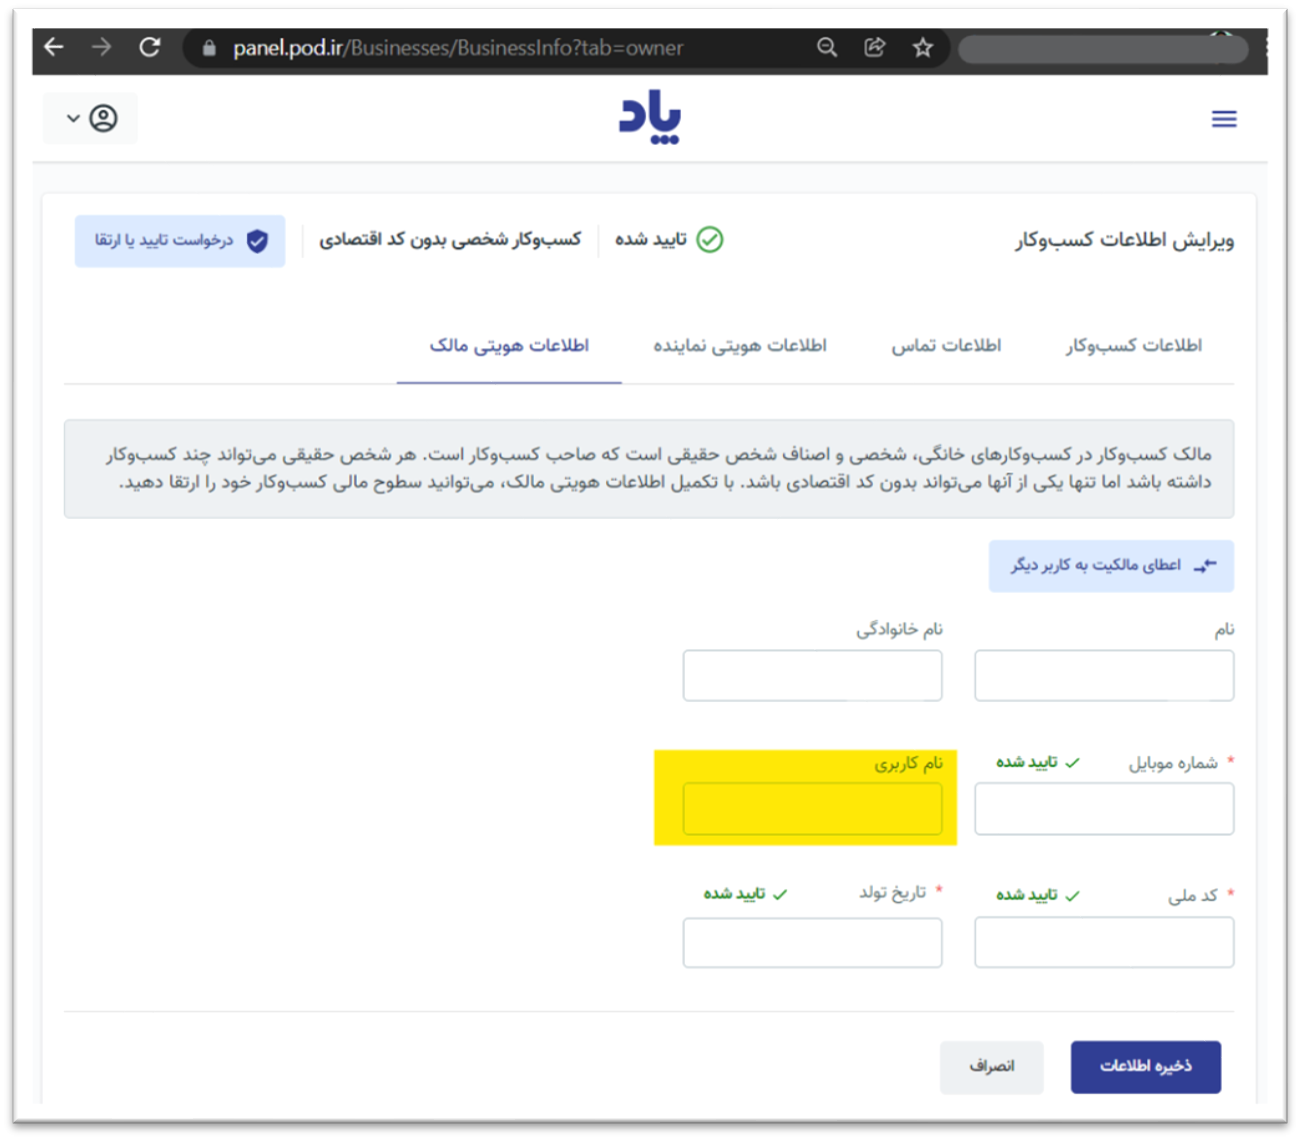The height and width of the screenshot is (1140, 1300).
Task: Click اعطای مالکیت به کاربر دیگر button
Action: point(1111,566)
